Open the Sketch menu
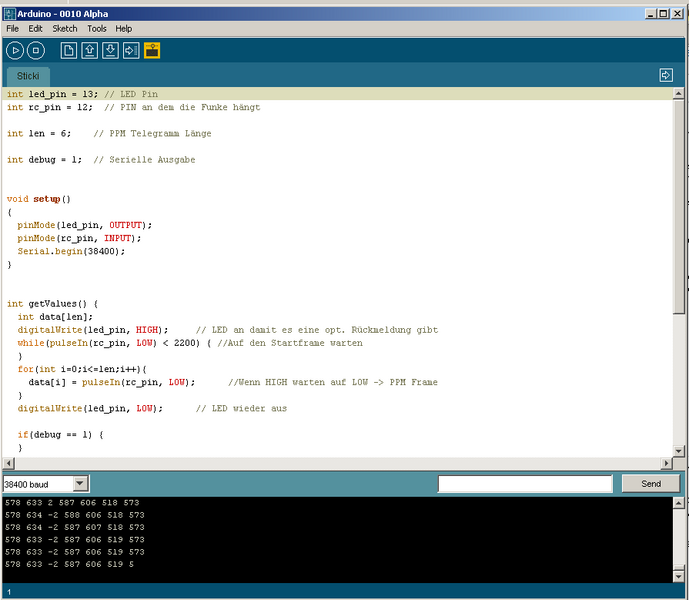 coord(65,29)
